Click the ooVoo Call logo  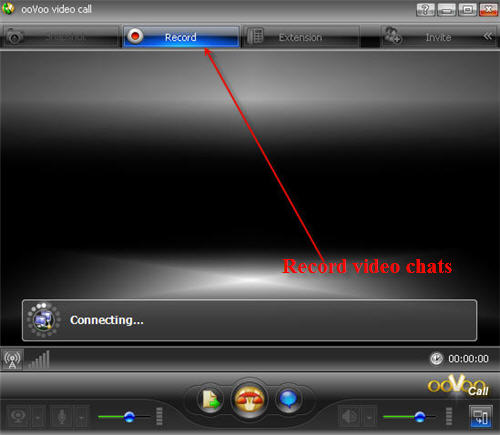(458, 386)
